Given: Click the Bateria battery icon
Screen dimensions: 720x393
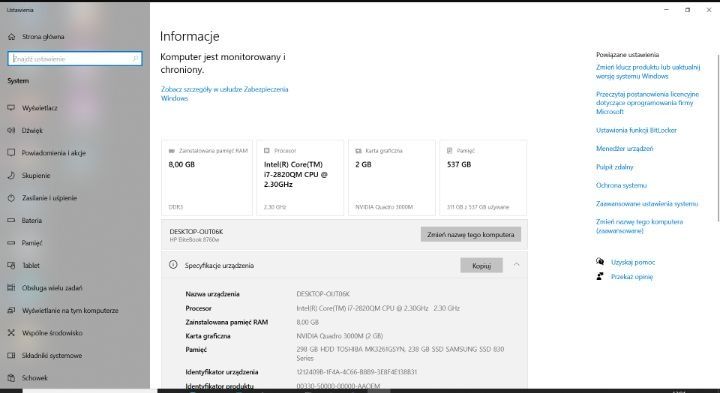Looking at the screenshot, I should 11,220.
